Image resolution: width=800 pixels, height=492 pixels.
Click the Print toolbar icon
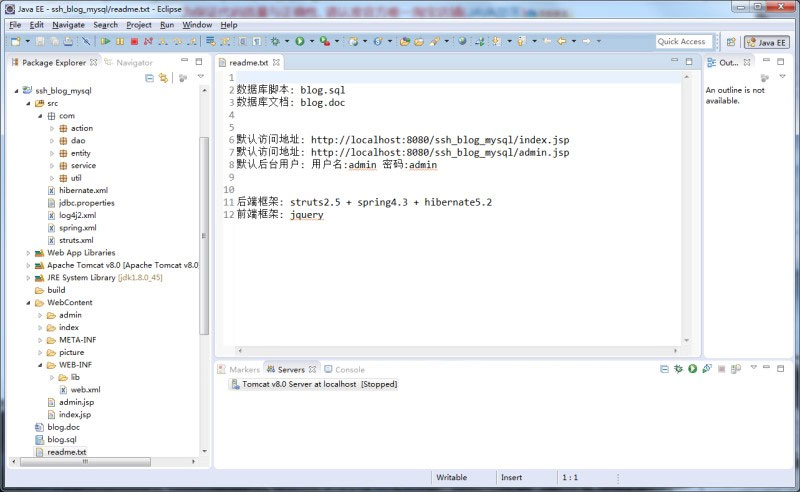[68, 41]
